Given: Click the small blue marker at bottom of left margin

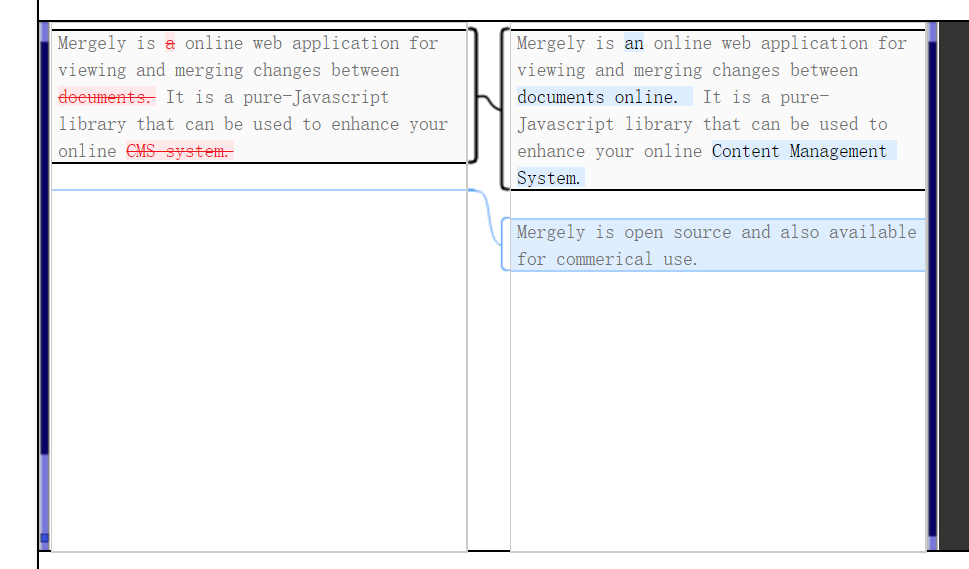Looking at the screenshot, I should click(x=44, y=538).
